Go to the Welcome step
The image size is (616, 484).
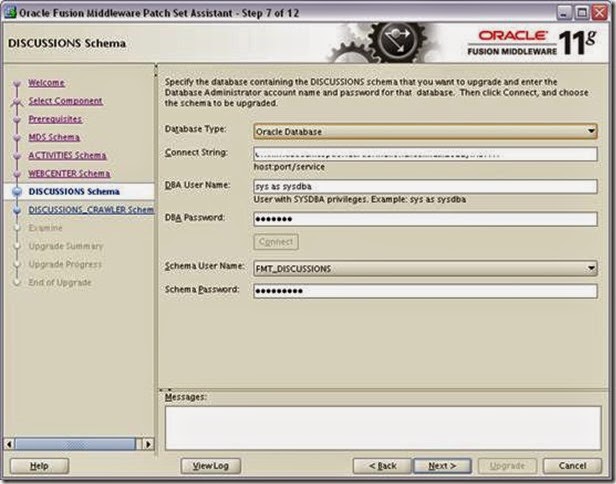(x=46, y=83)
